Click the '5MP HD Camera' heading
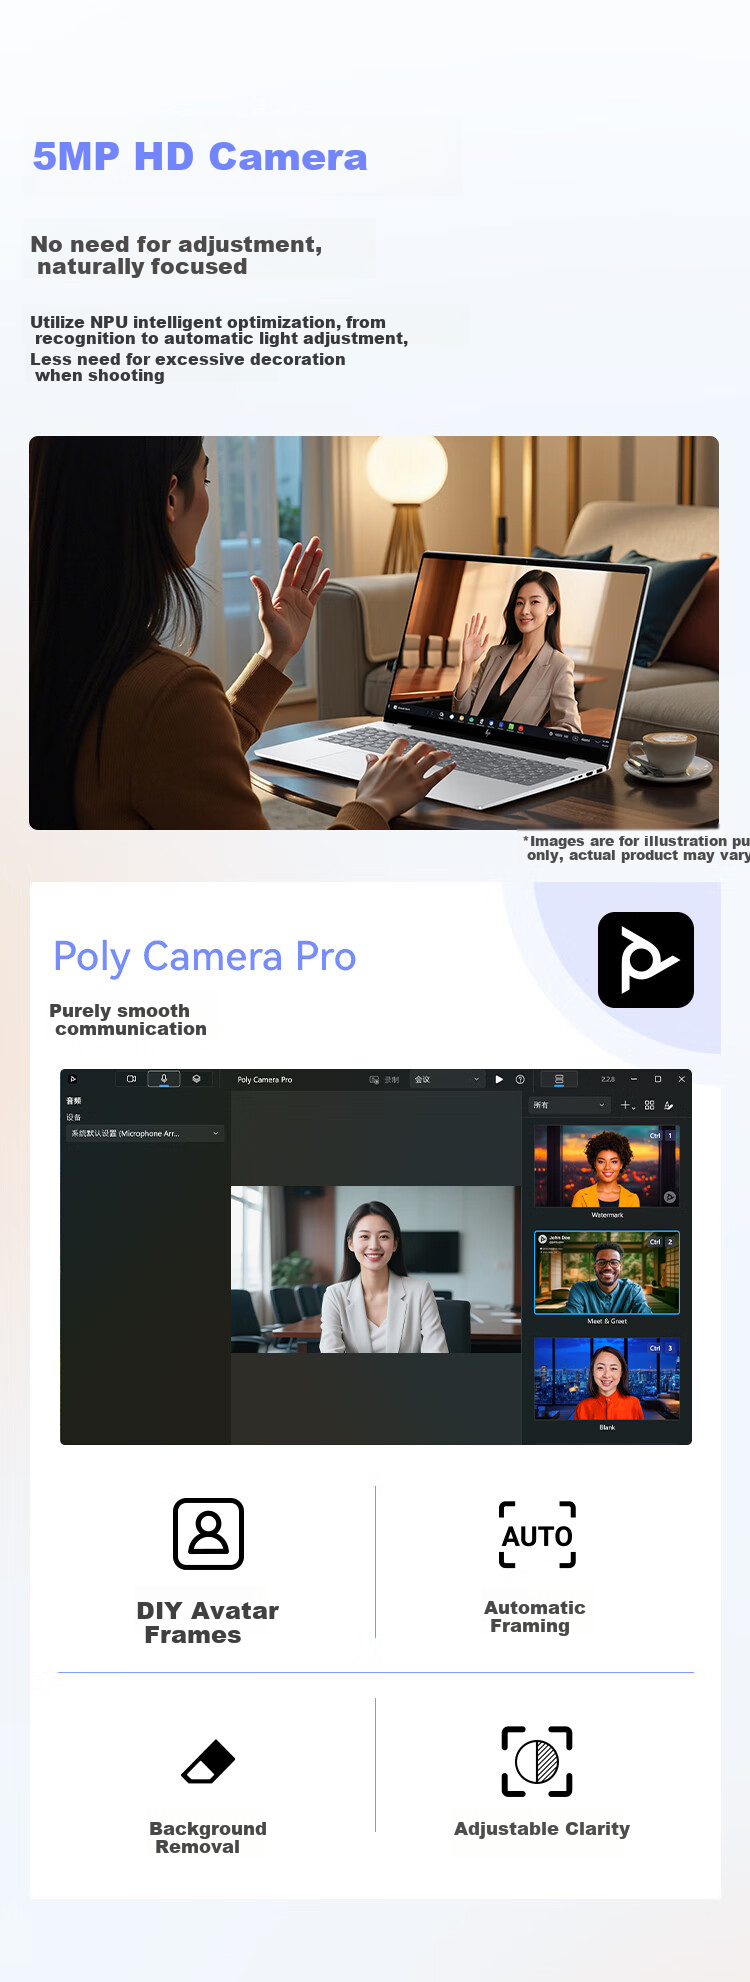 pyautogui.click(x=200, y=157)
